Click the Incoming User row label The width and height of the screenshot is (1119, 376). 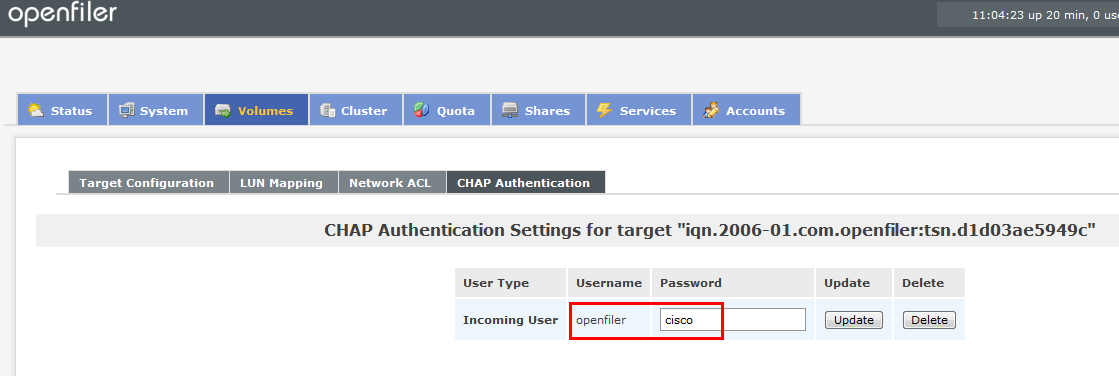click(510, 320)
